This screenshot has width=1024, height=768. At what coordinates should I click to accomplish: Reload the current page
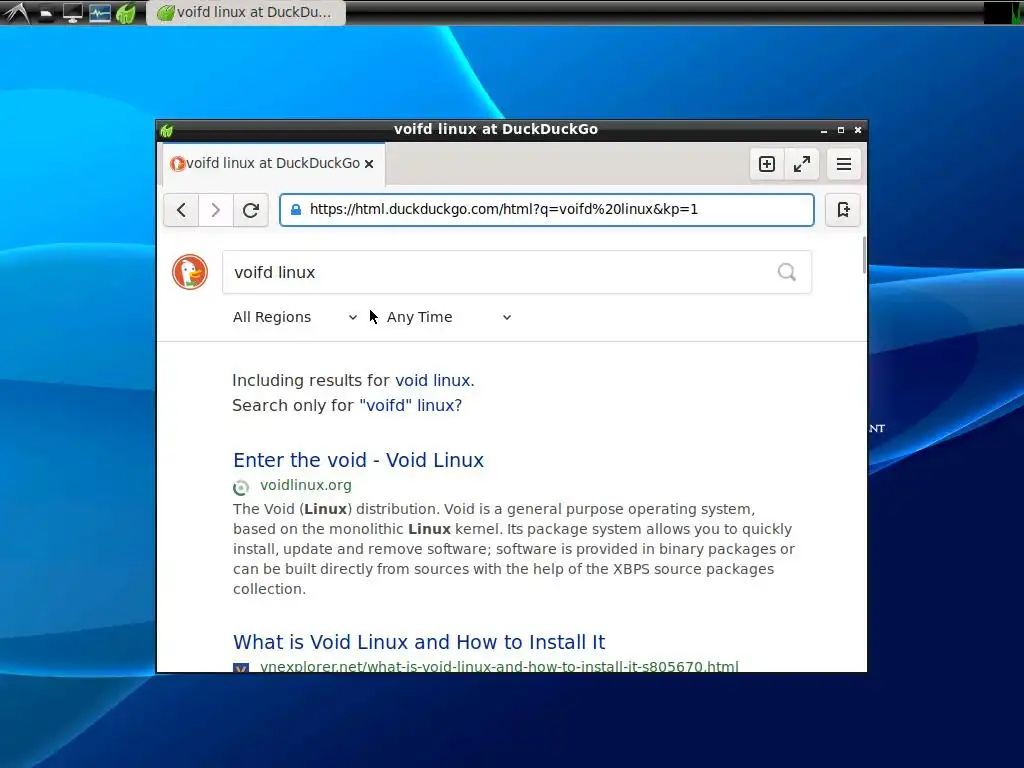point(251,210)
